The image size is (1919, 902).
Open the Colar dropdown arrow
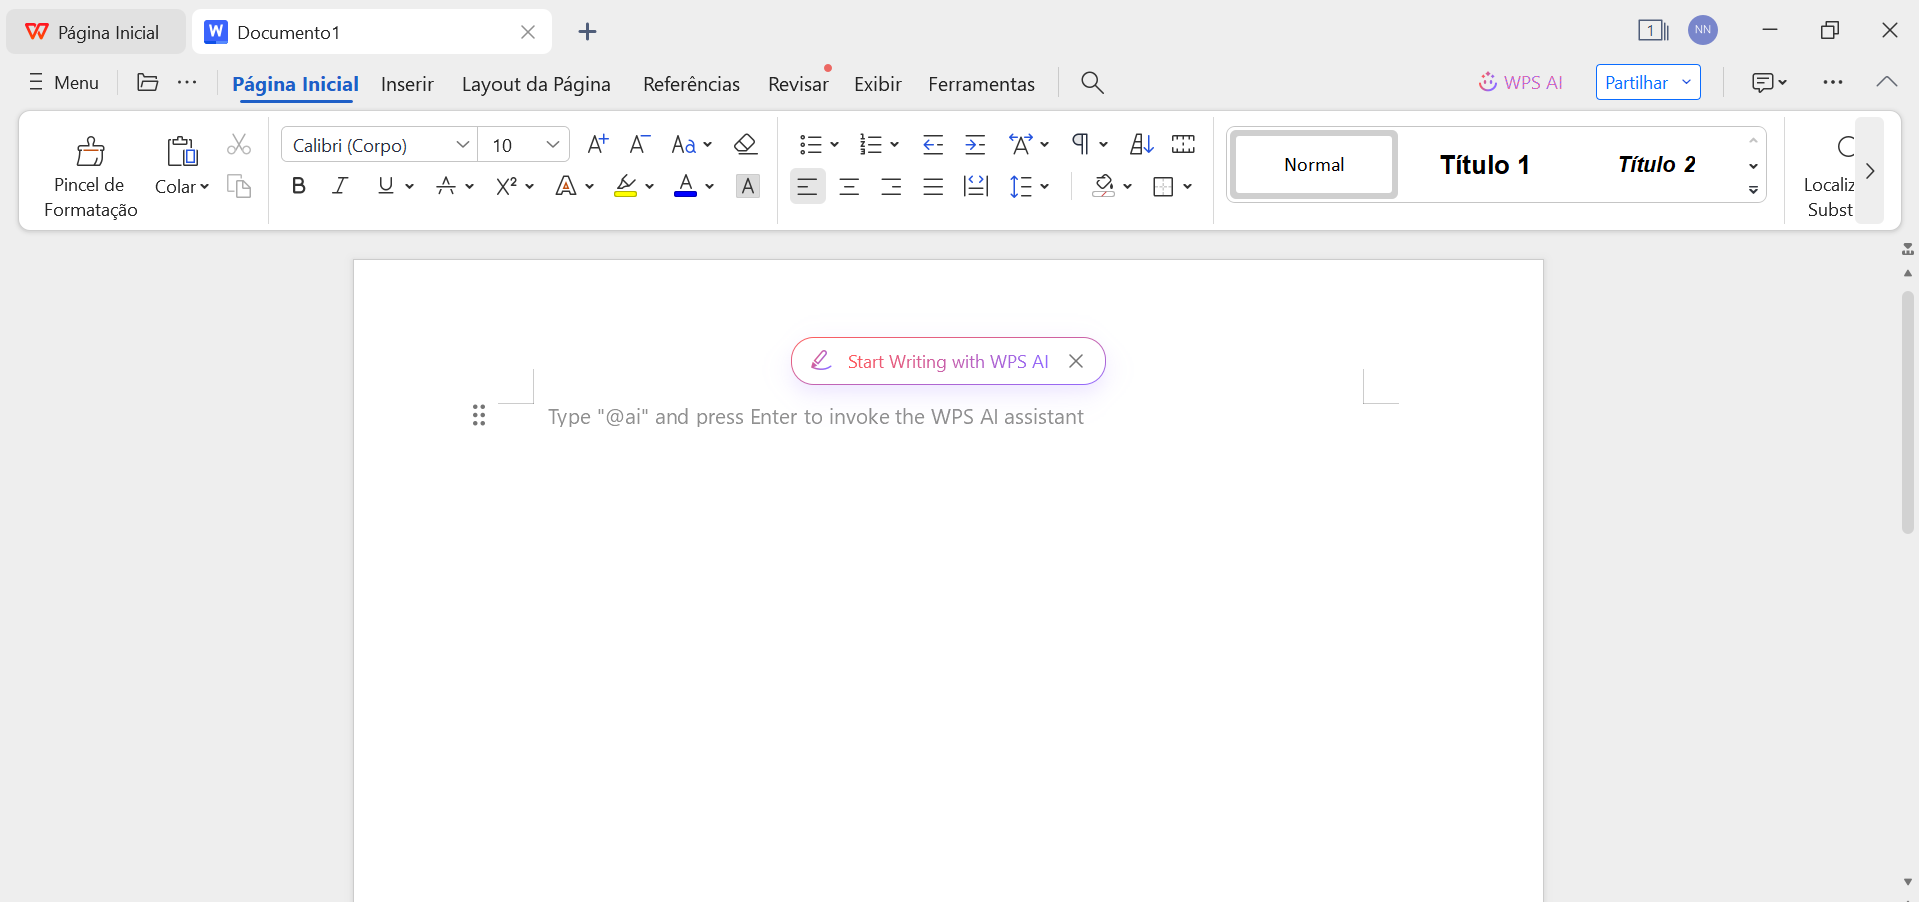[204, 187]
